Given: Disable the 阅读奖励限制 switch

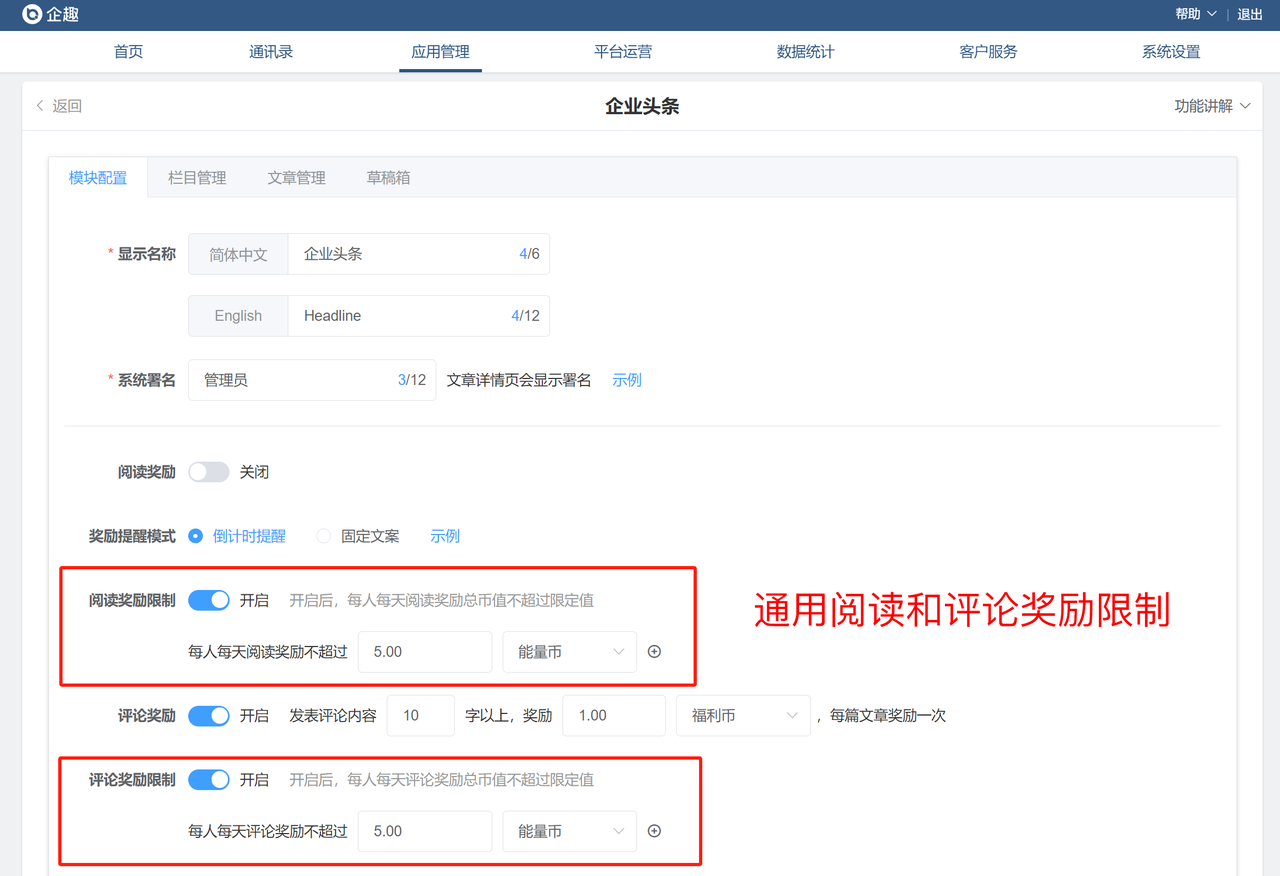Looking at the screenshot, I should point(209,600).
